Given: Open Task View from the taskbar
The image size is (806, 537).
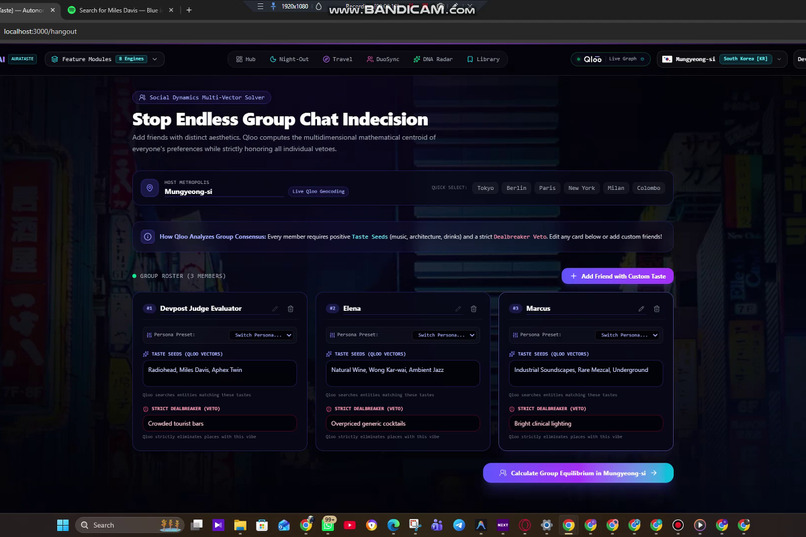Looking at the screenshot, I should (x=196, y=525).
